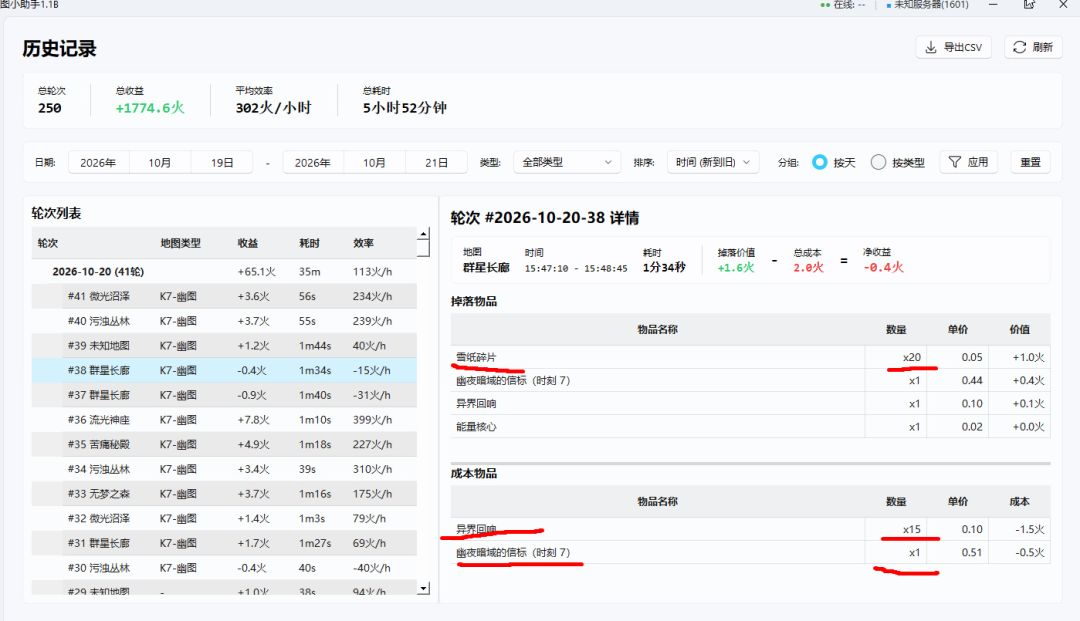Screen dimensions: 1080x621
Task: Click the 刷新 refresh button
Action: 1032,47
